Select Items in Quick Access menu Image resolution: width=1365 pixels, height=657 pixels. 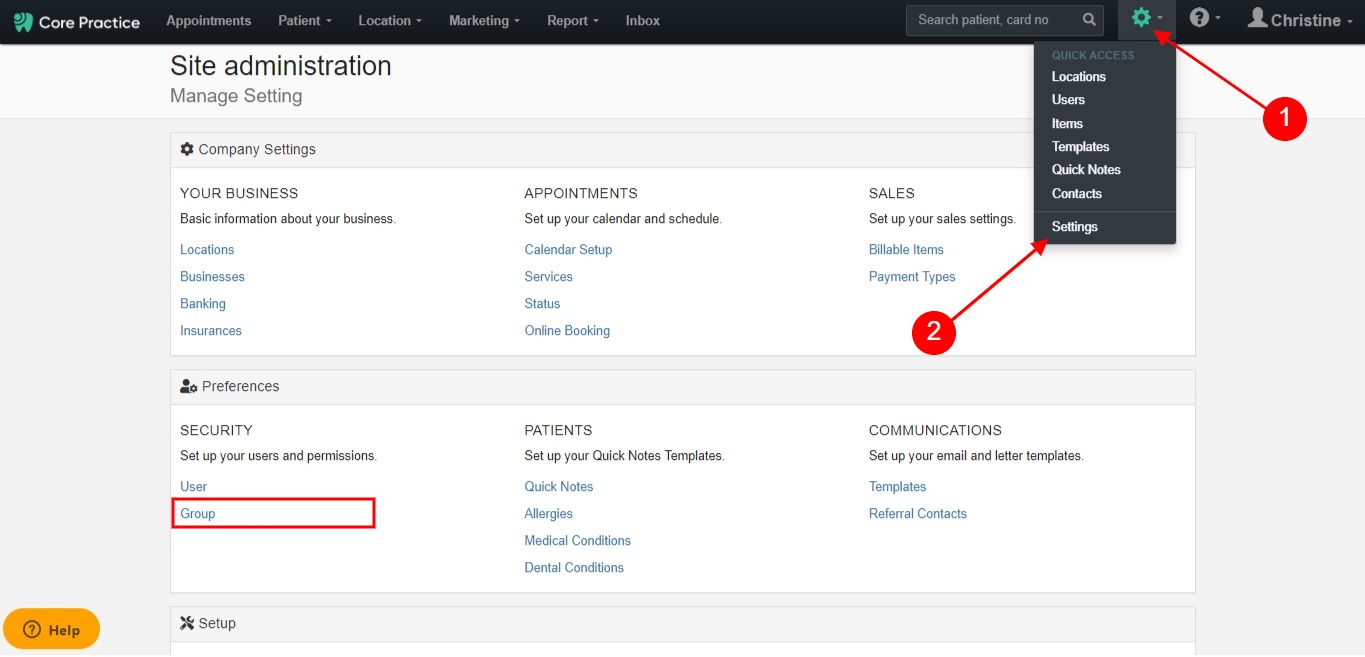coord(1067,124)
